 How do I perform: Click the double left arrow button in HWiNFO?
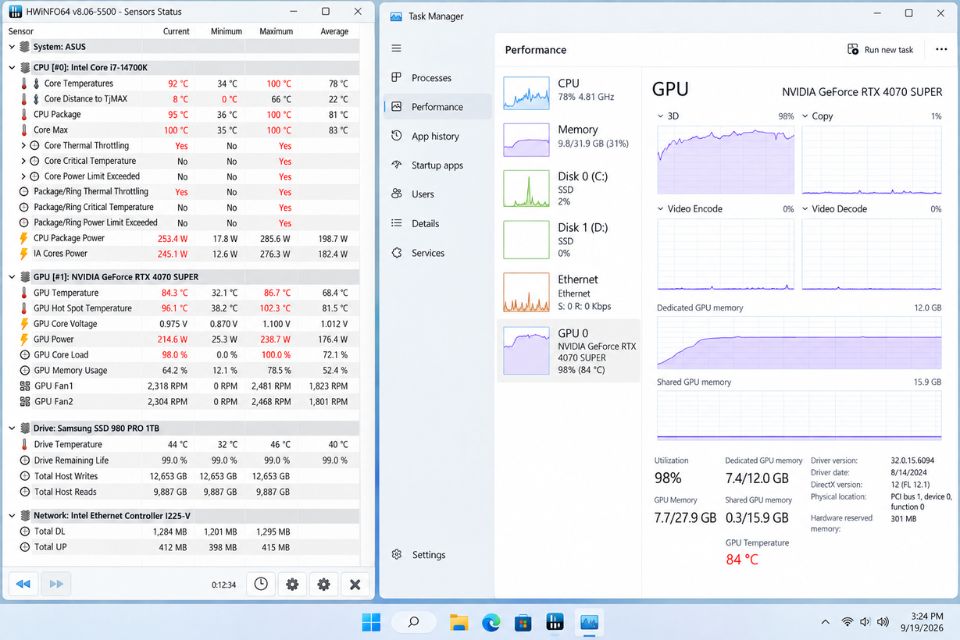pyautogui.click(x=23, y=584)
